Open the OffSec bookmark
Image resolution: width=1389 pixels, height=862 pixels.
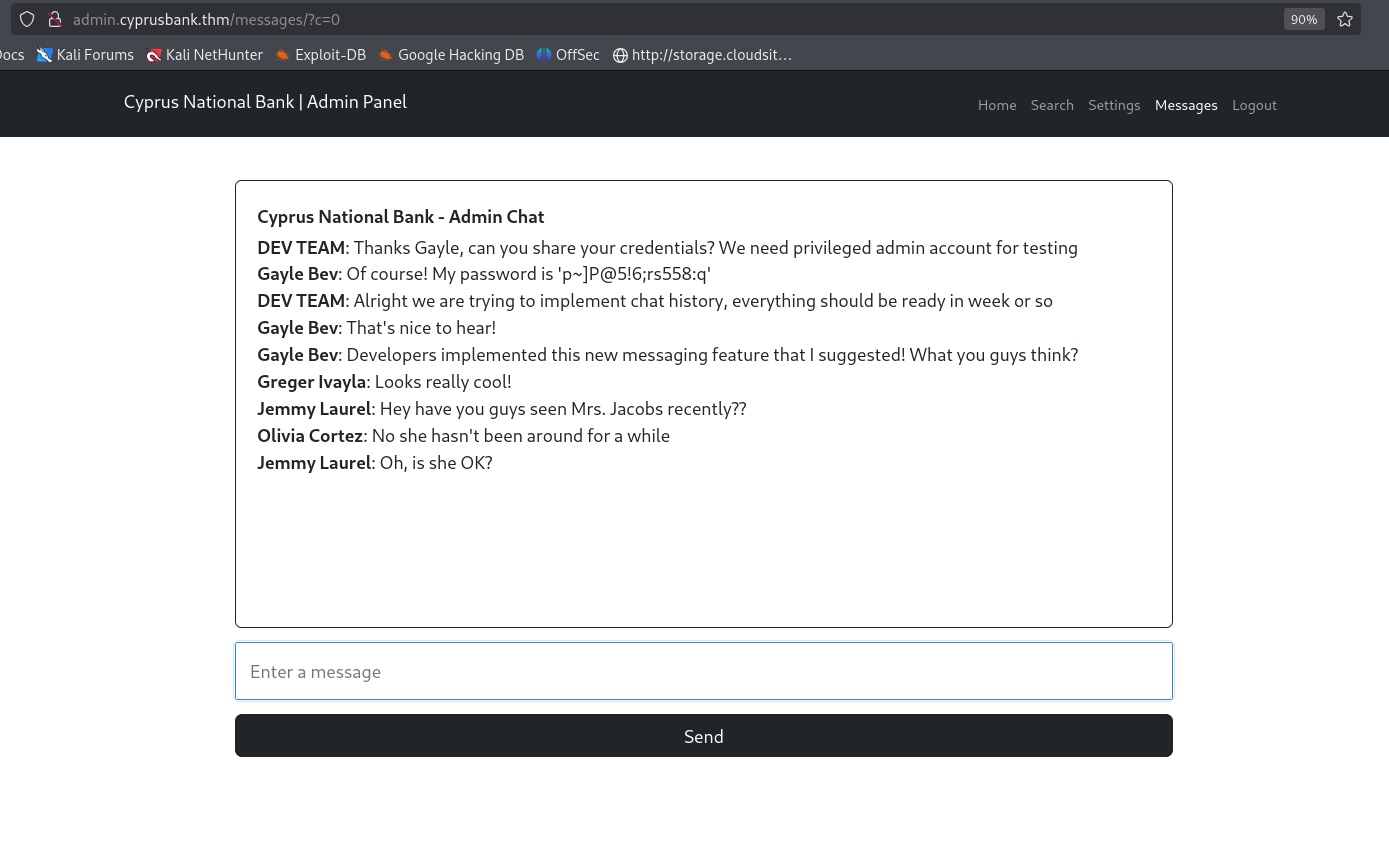[x=568, y=55]
